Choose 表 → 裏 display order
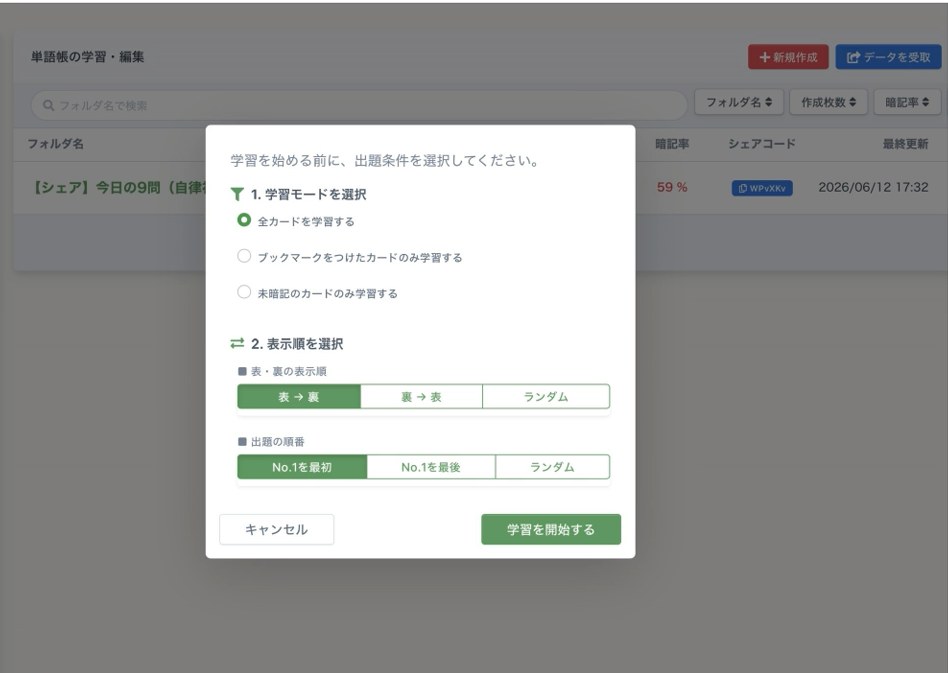Screen dimensions: 948x673 click(299, 397)
